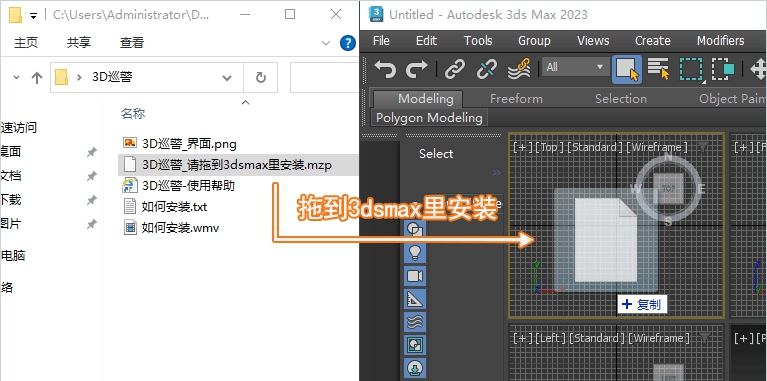
Task: Switch to the Object Paint ribbon tab
Action: click(732, 99)
